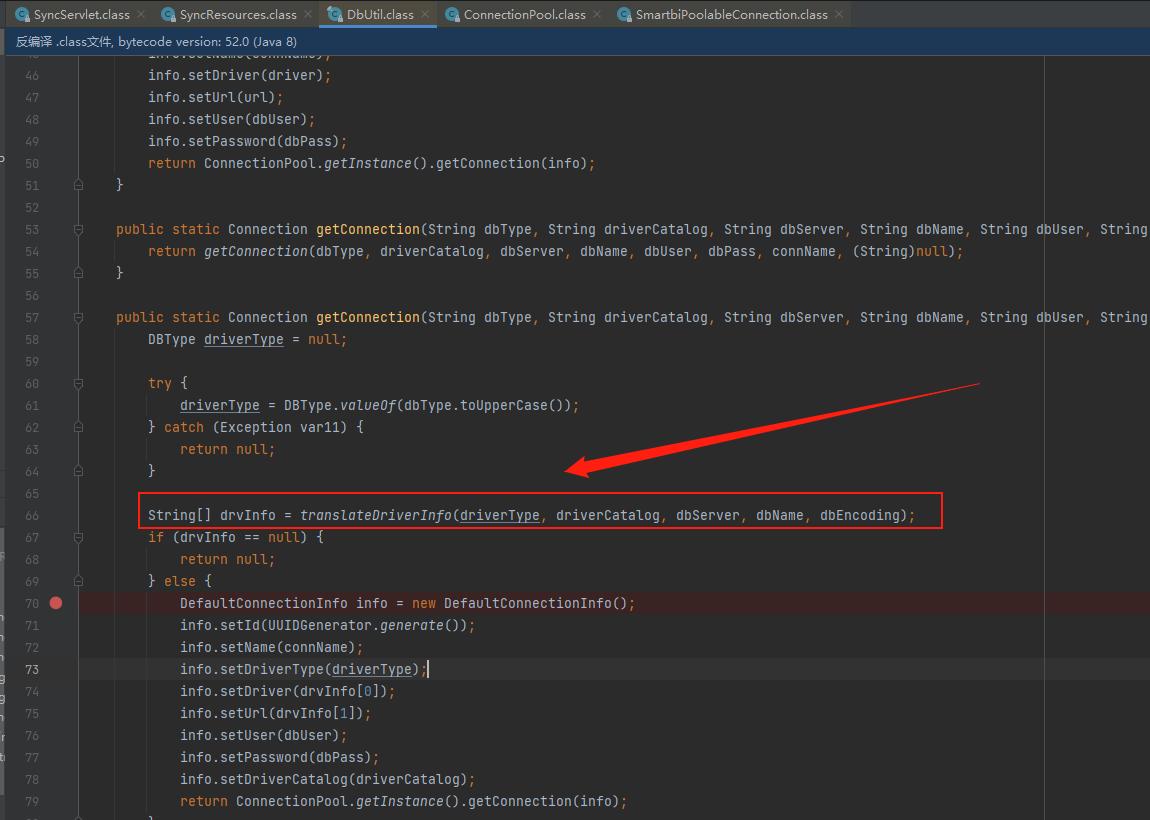Close the SmartbiPoolableConnection.class tab
The height and width of the screenshot is (820, 1150).
[838, 15]
